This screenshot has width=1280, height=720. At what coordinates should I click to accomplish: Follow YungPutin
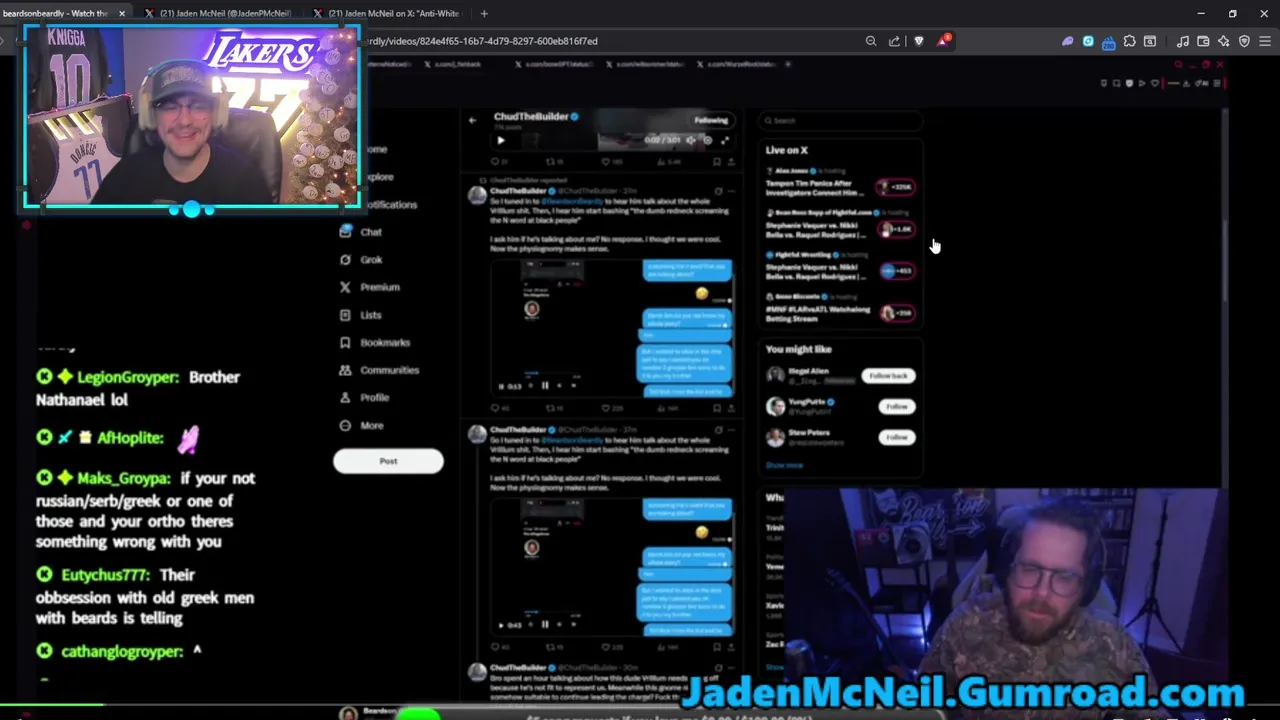click(896, 407)
